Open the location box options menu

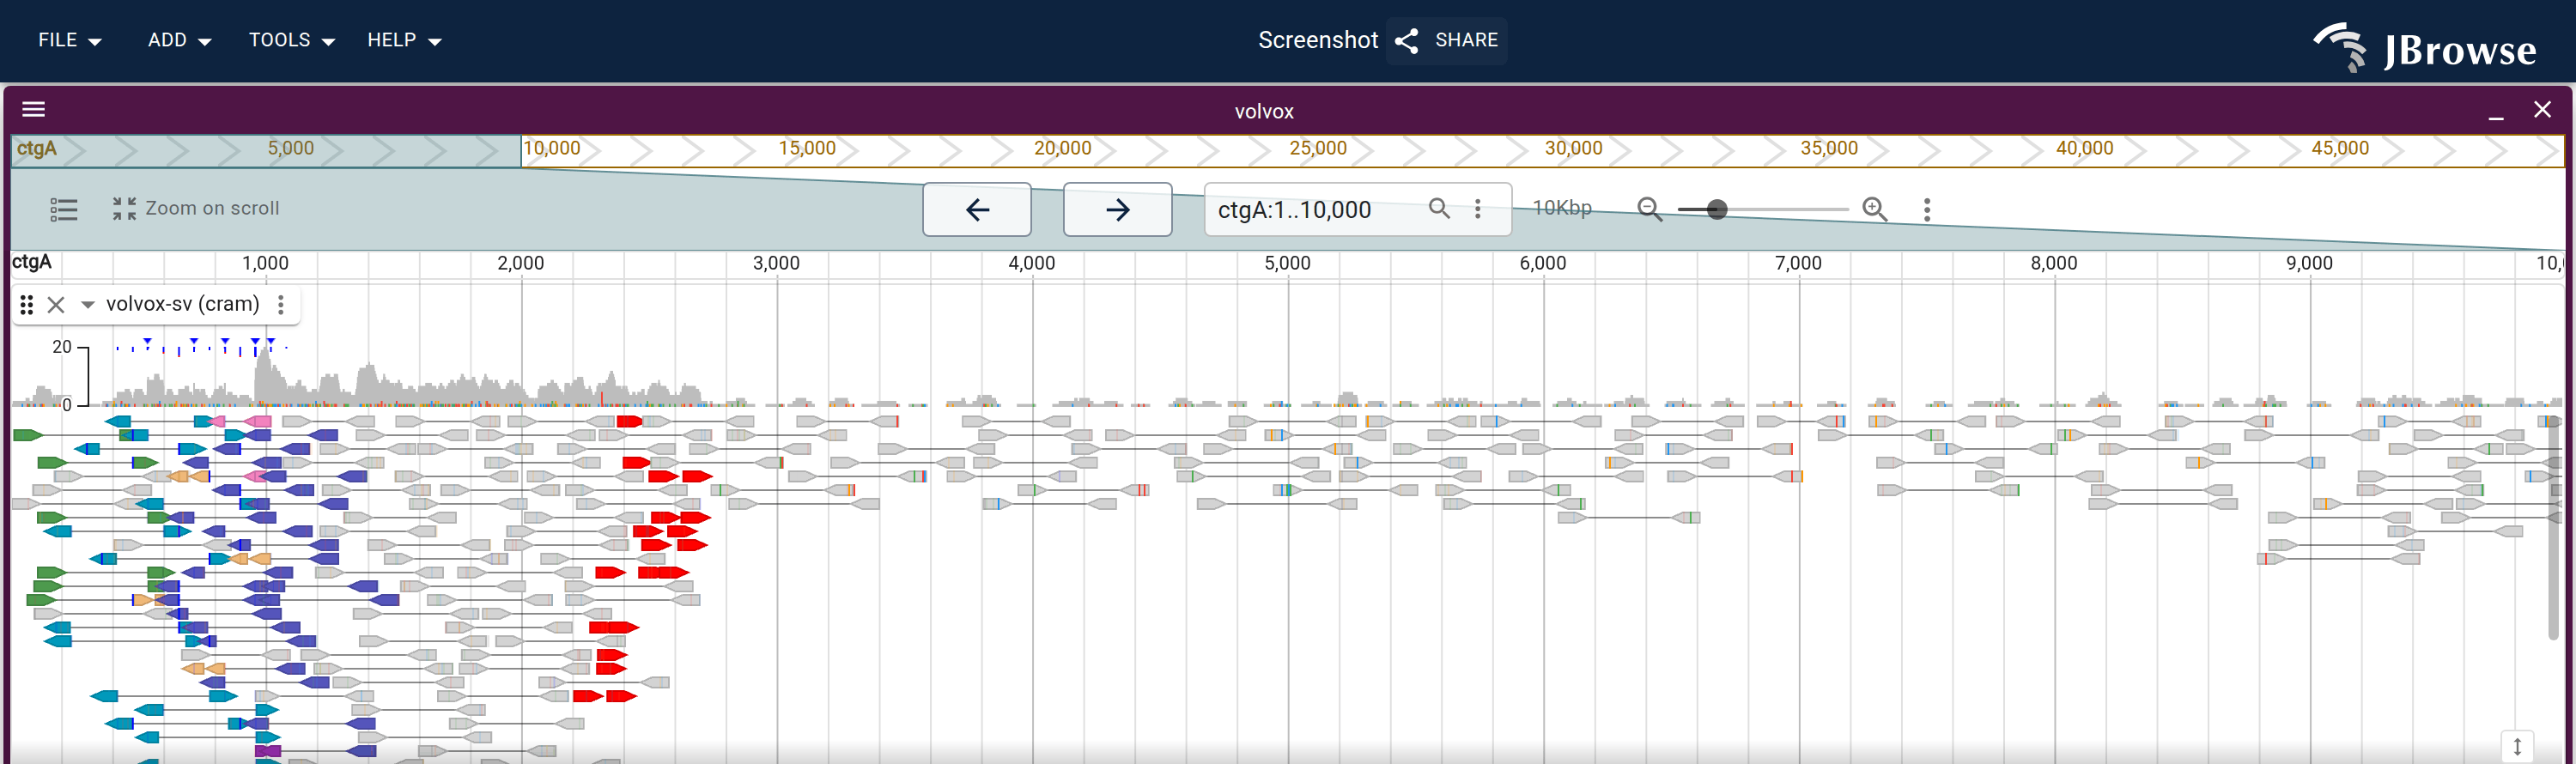pos(1478,208)
